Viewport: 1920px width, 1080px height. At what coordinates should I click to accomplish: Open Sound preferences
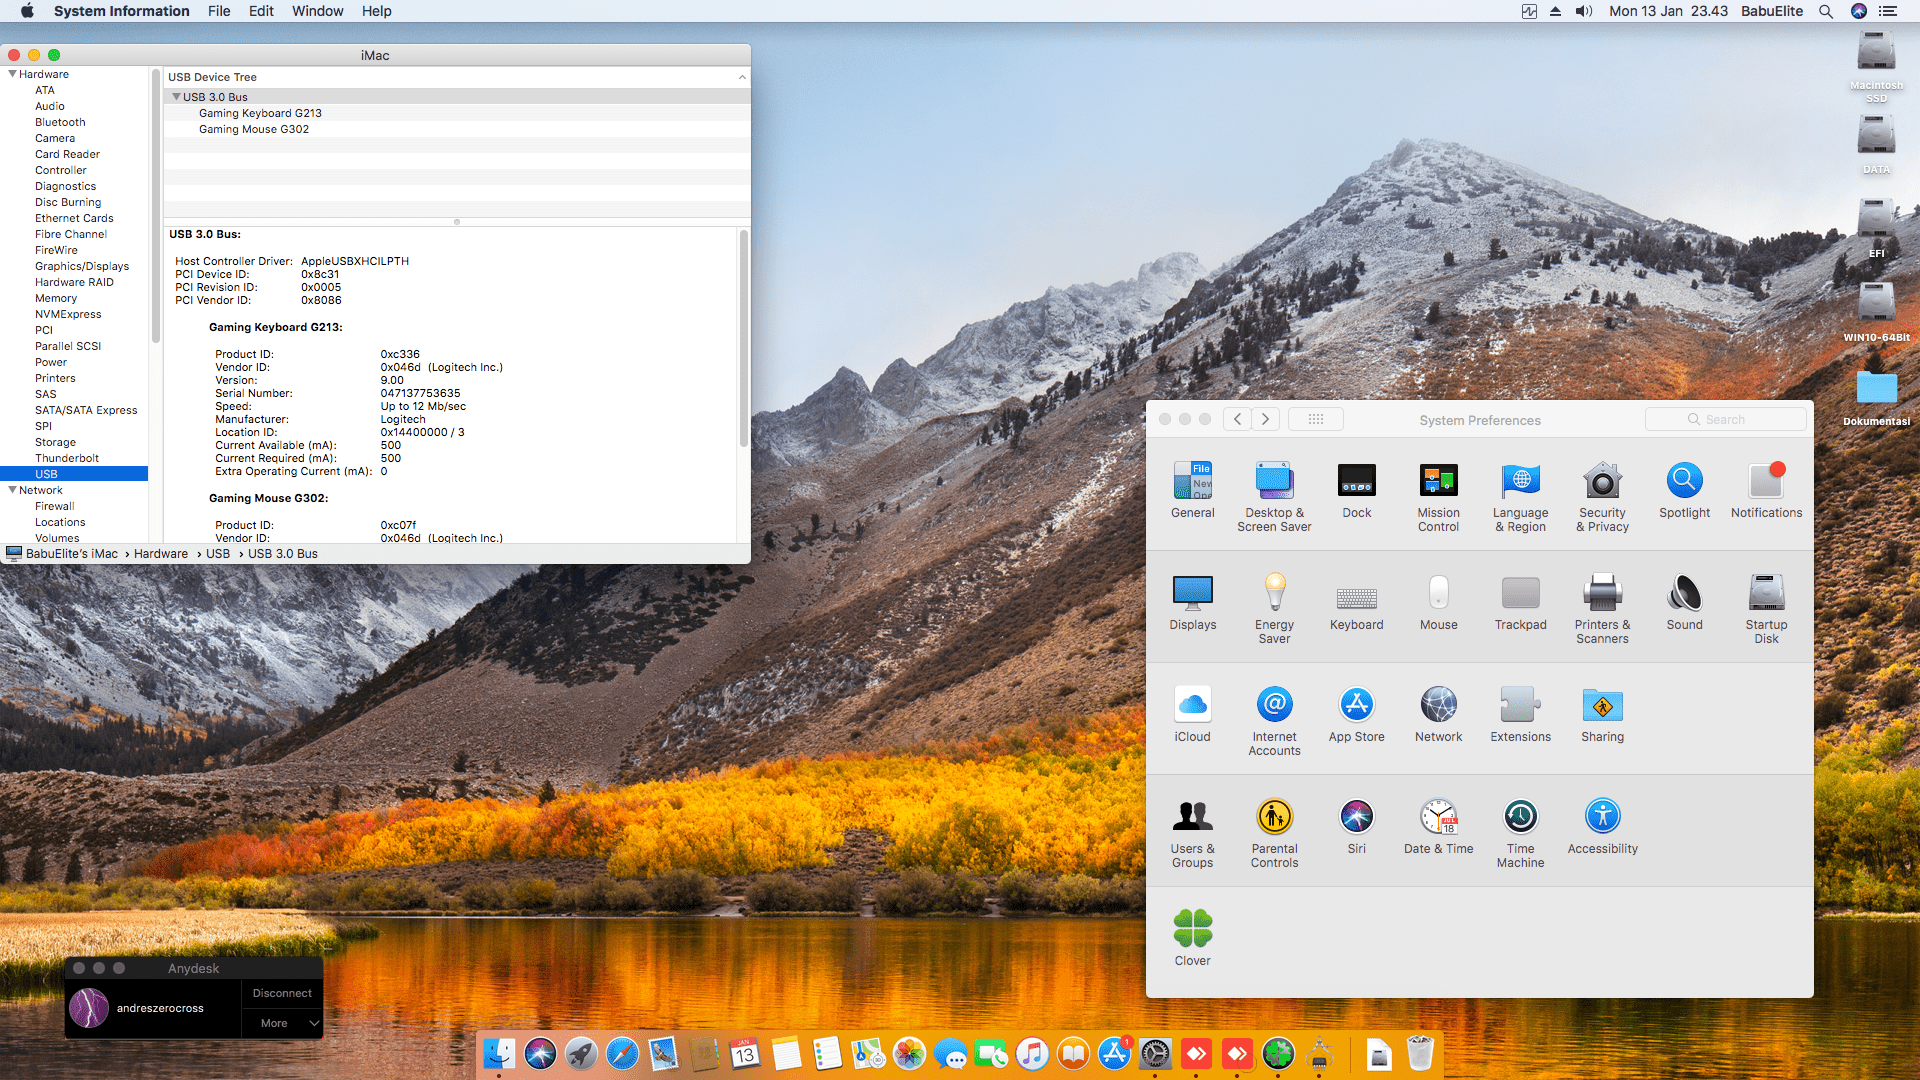pos(1684,595)
